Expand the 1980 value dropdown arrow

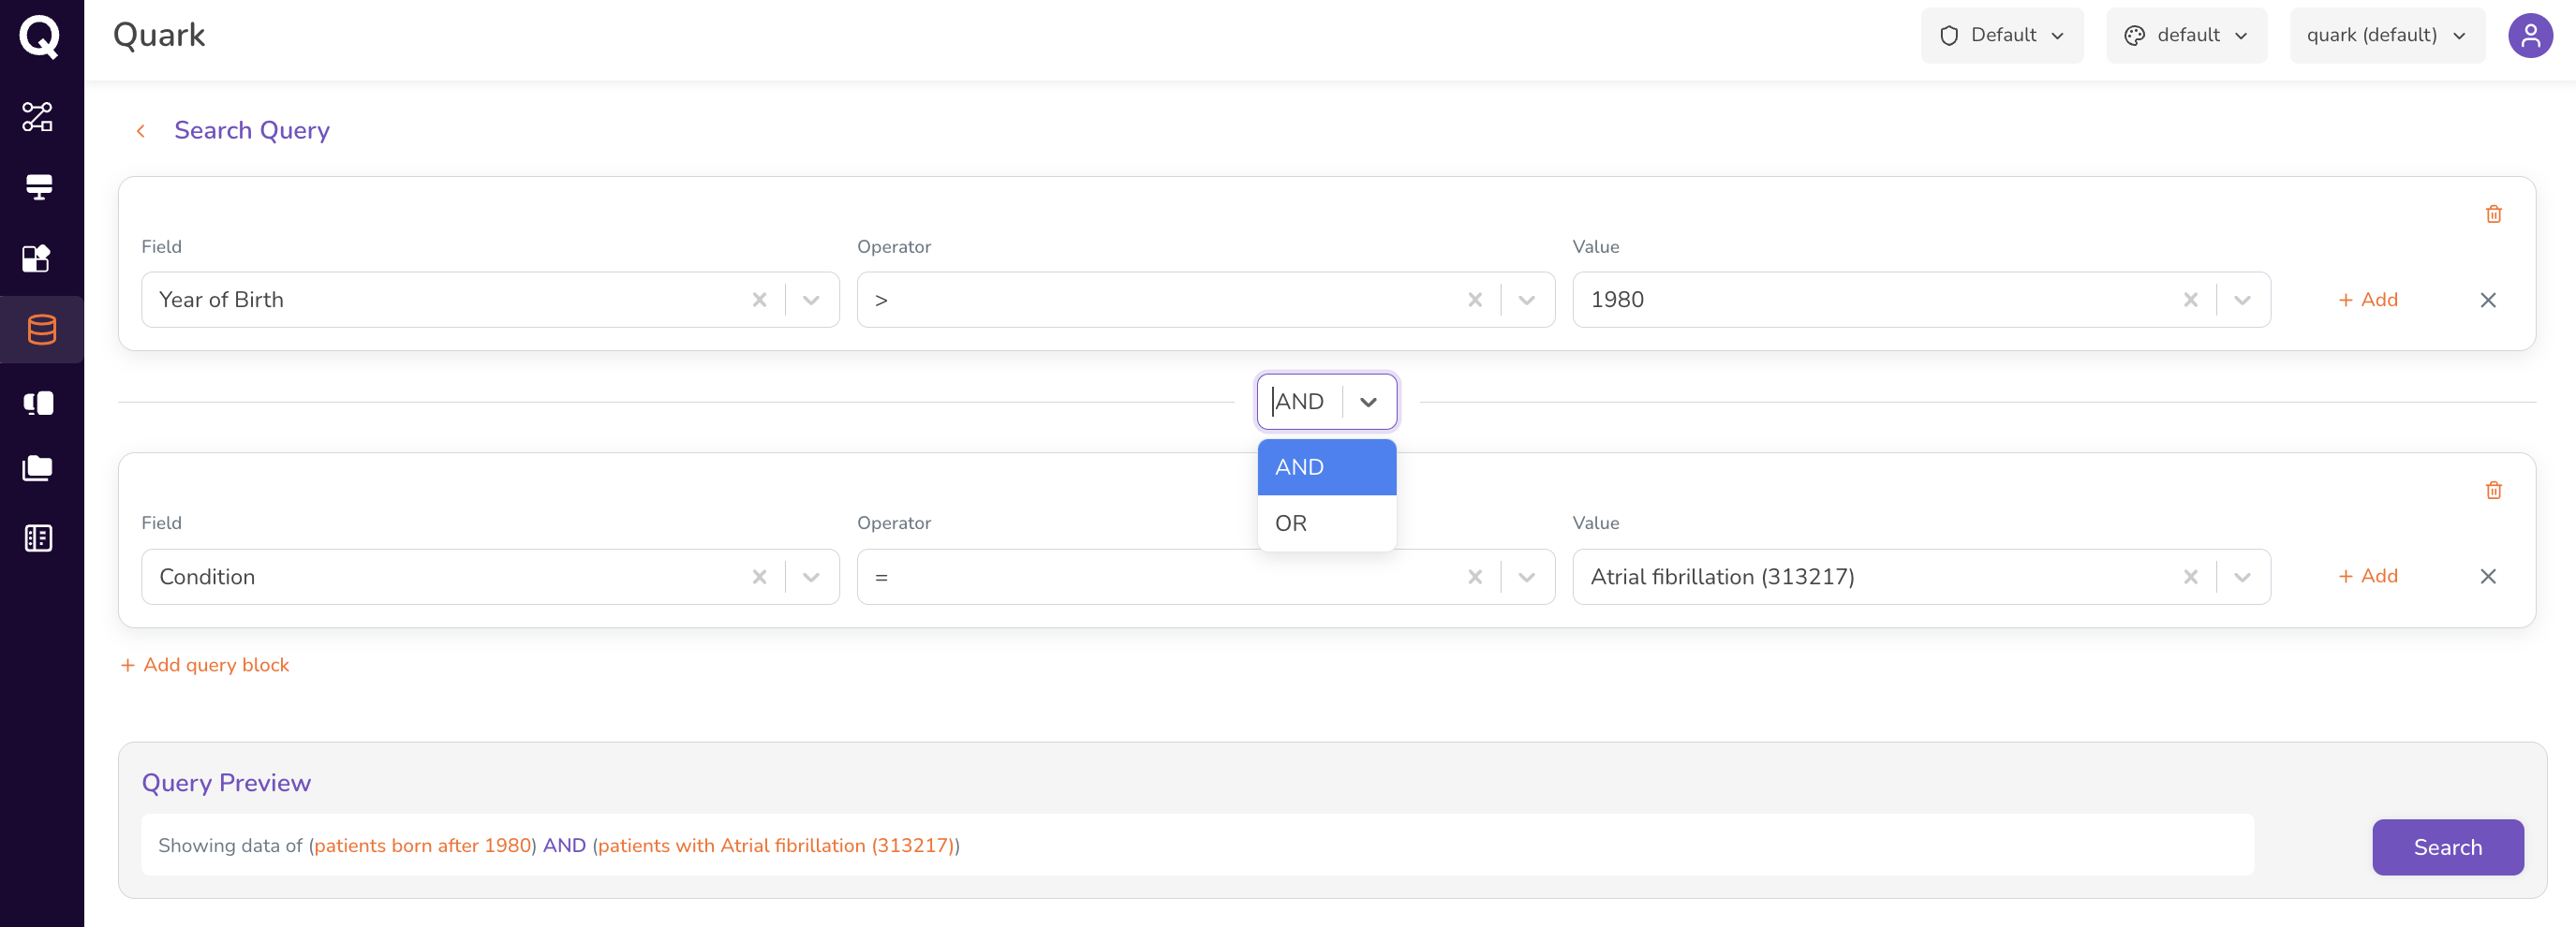[x=2242, y=300]
